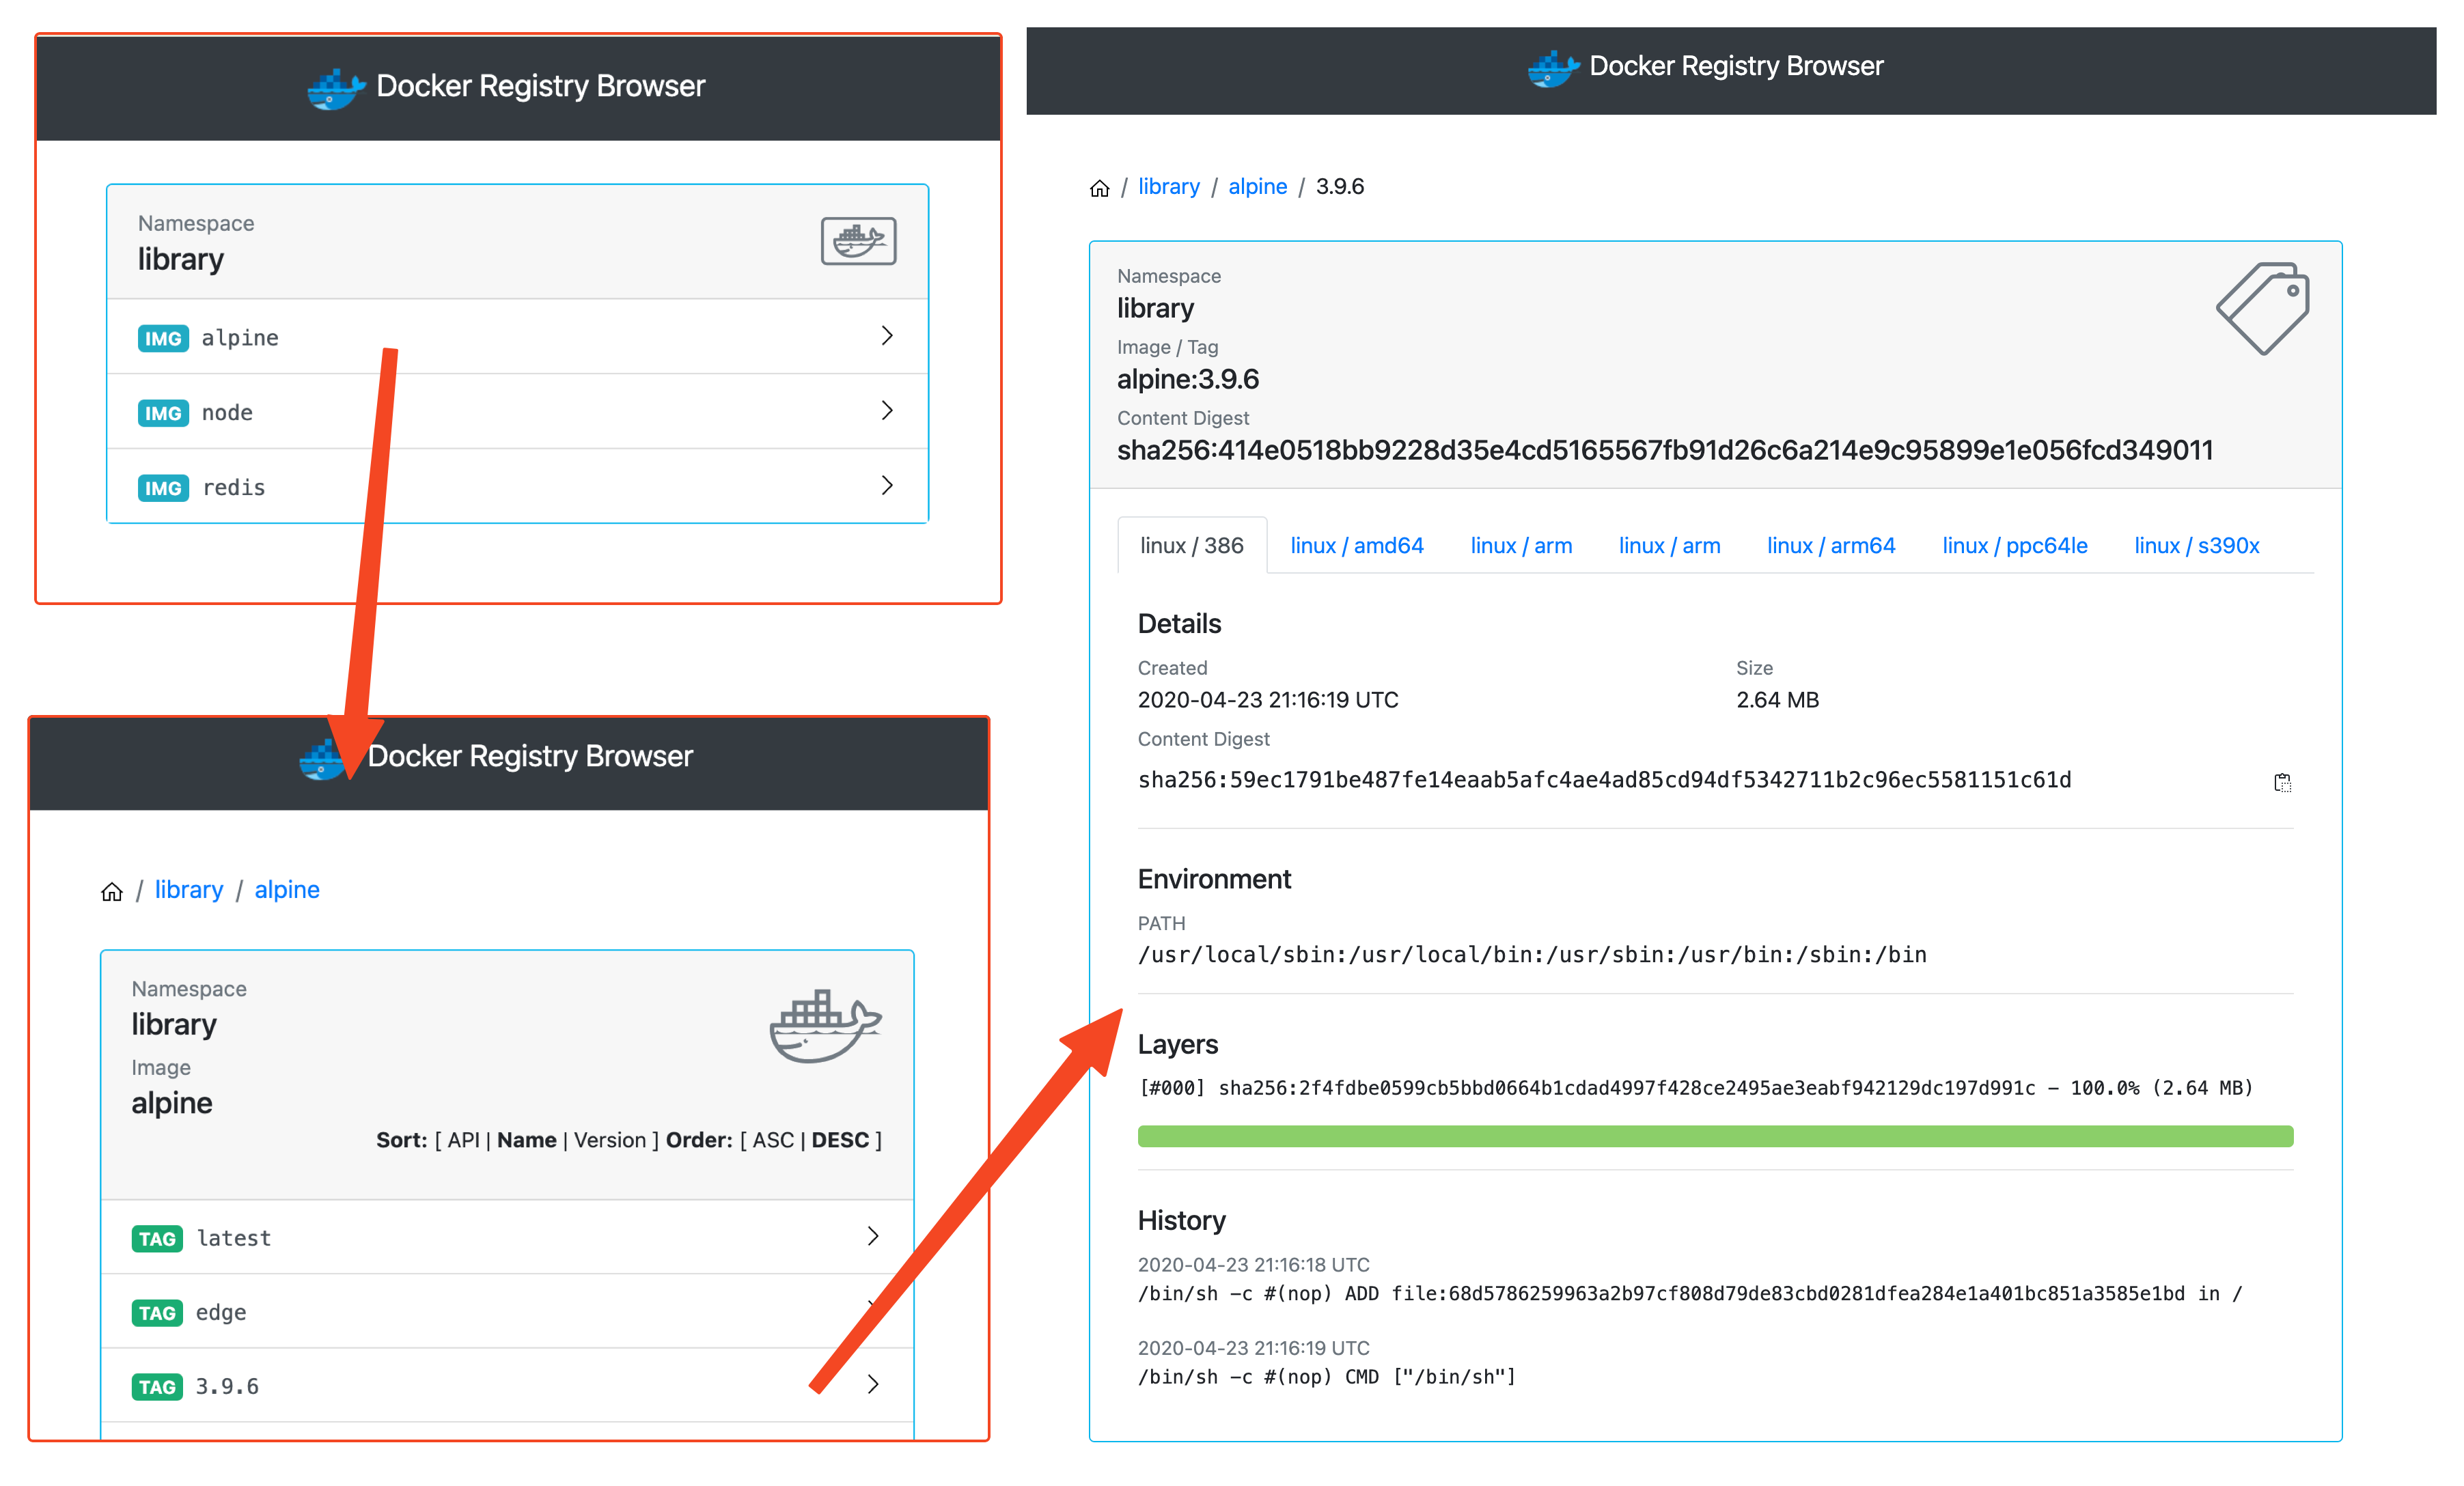Click the alpine:3.9.6 image/tag heading

point(1187,379)
